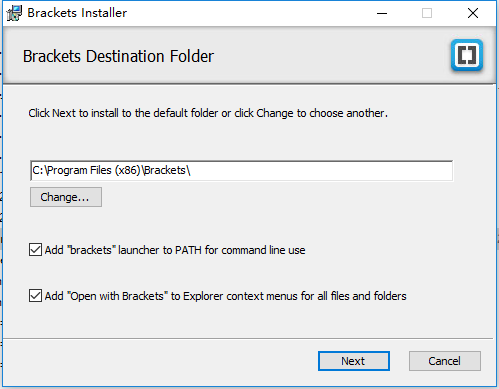Place cursor after "Brackets\" in path field
Viewport: 499px width, 389px height.
coord(191,171)
